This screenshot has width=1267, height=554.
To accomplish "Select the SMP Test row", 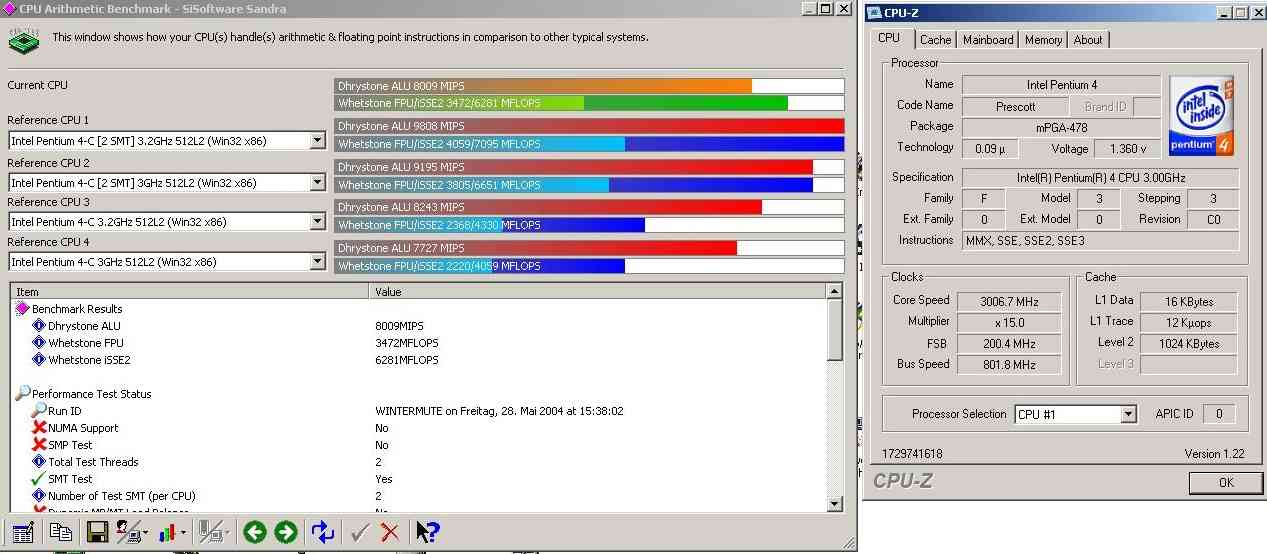I will pos(418,445).
